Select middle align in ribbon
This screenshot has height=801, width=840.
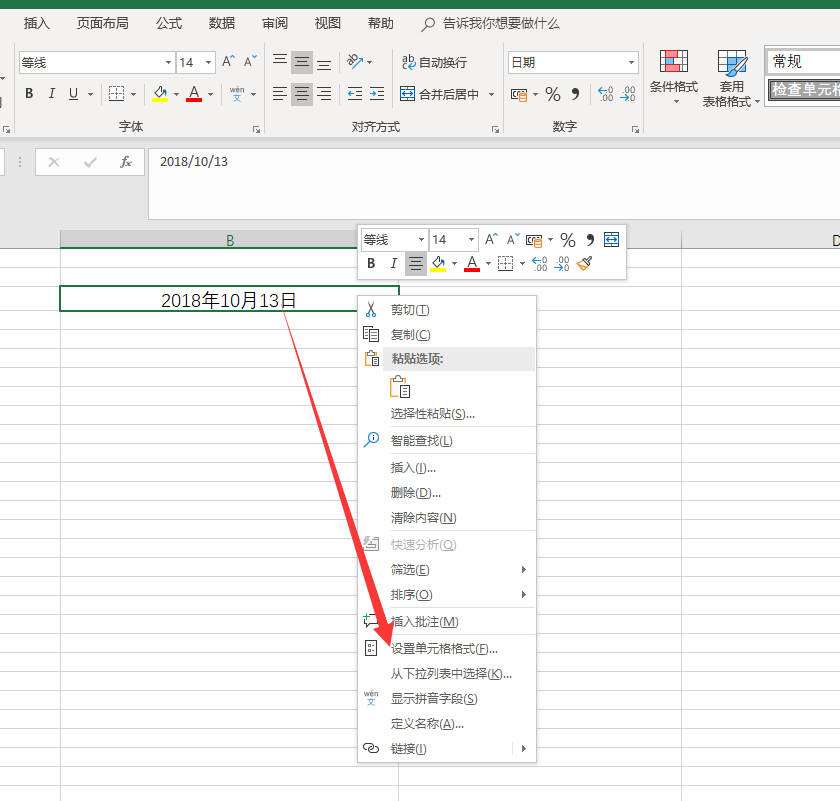[x=302, y=62]
